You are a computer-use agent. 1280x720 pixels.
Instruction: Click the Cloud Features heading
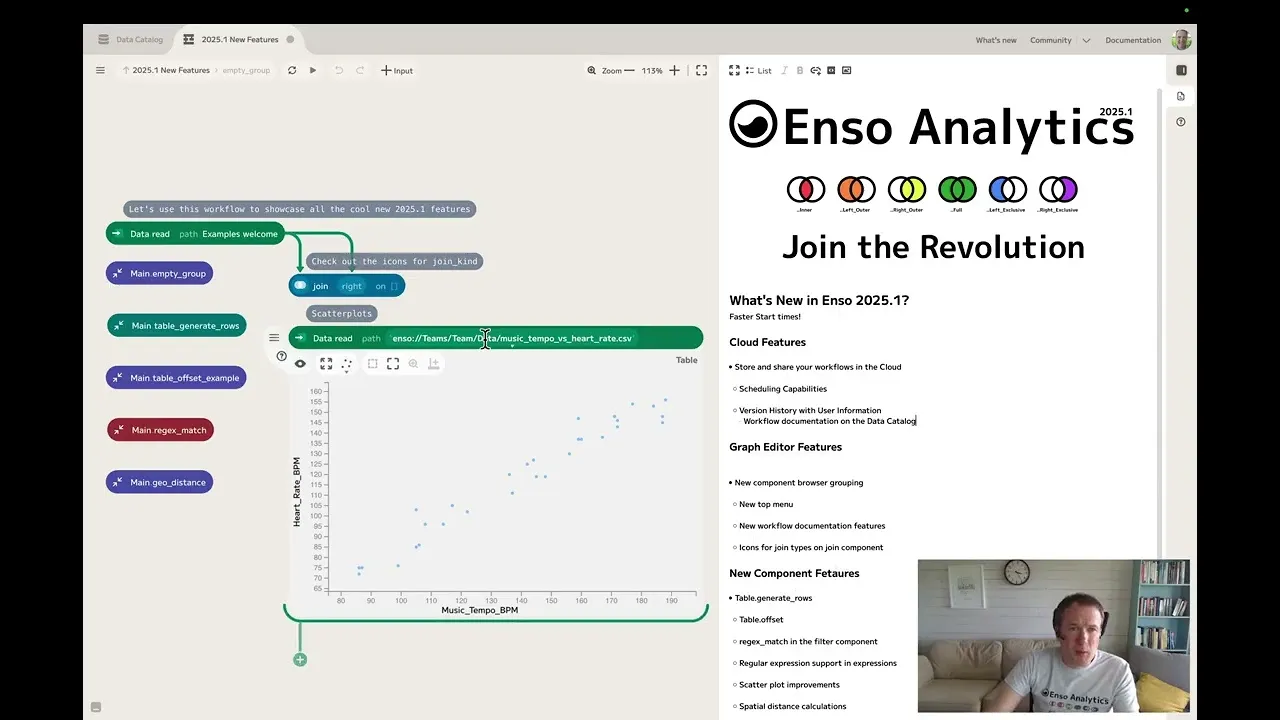(x=767, y=342)
